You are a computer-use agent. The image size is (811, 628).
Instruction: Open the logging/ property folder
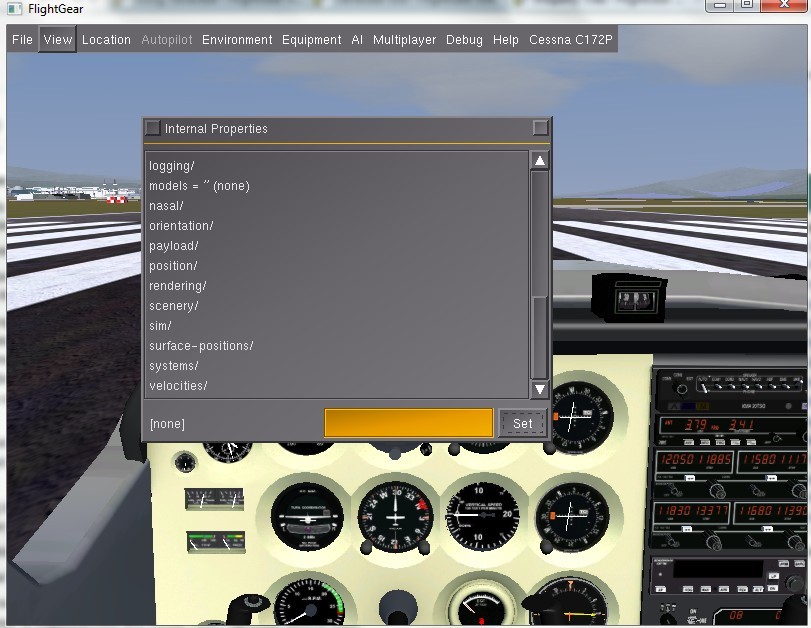172,166
